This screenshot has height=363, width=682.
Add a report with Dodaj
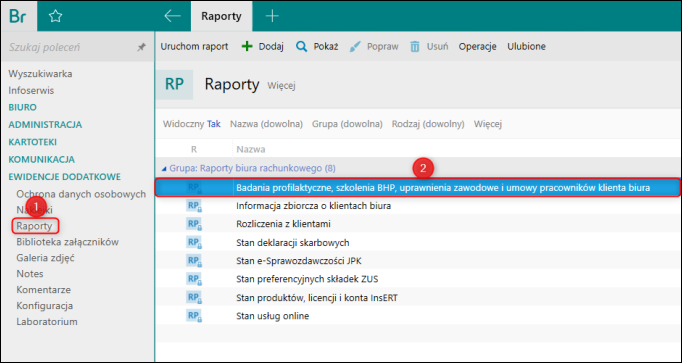tap(263, 47)
